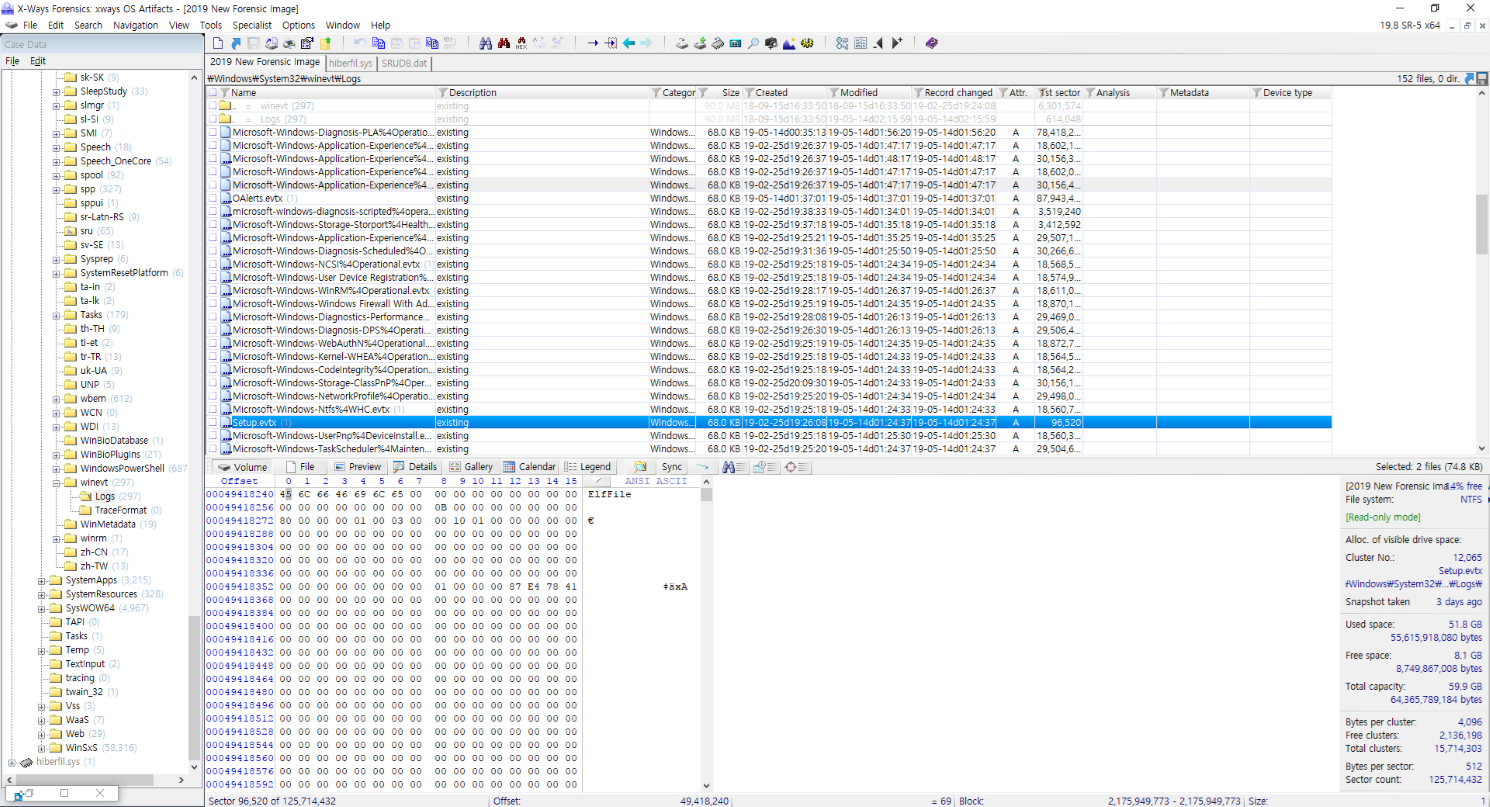The height and width of the screenshot is (807, 1490).
Task: Click the file list vertical scrollbar thumb
Action: (x=1481, y=226)
